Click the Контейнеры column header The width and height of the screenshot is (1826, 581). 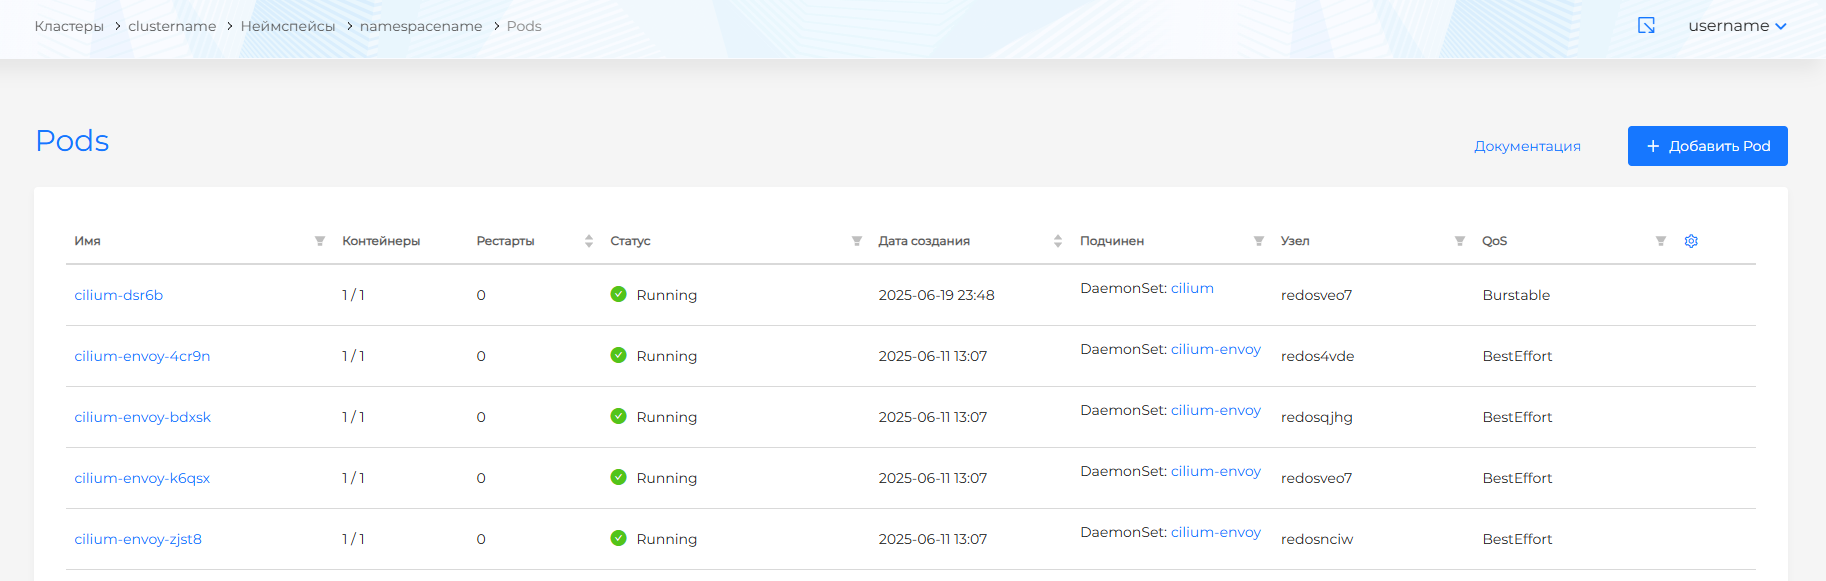(381, 241)
